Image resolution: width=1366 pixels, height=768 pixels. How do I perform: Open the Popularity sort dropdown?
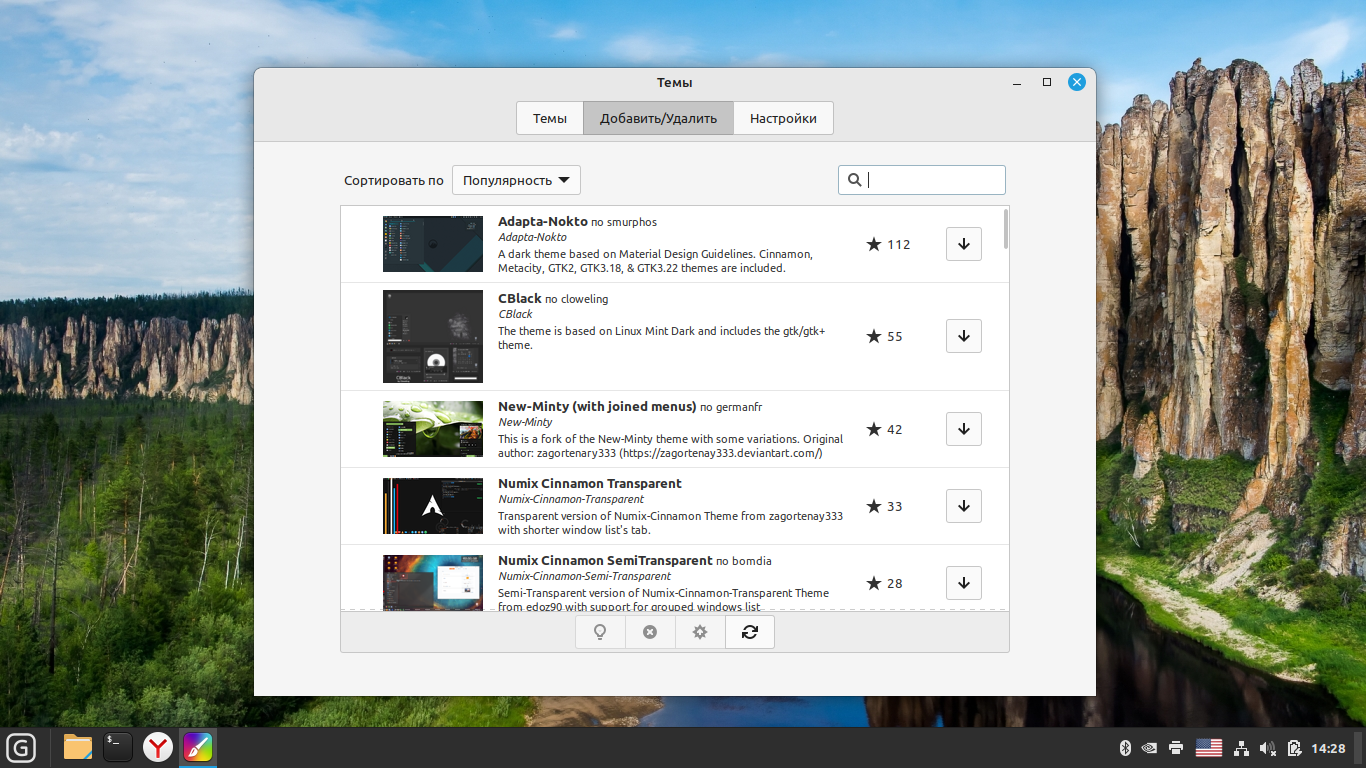tap(516, 180)
